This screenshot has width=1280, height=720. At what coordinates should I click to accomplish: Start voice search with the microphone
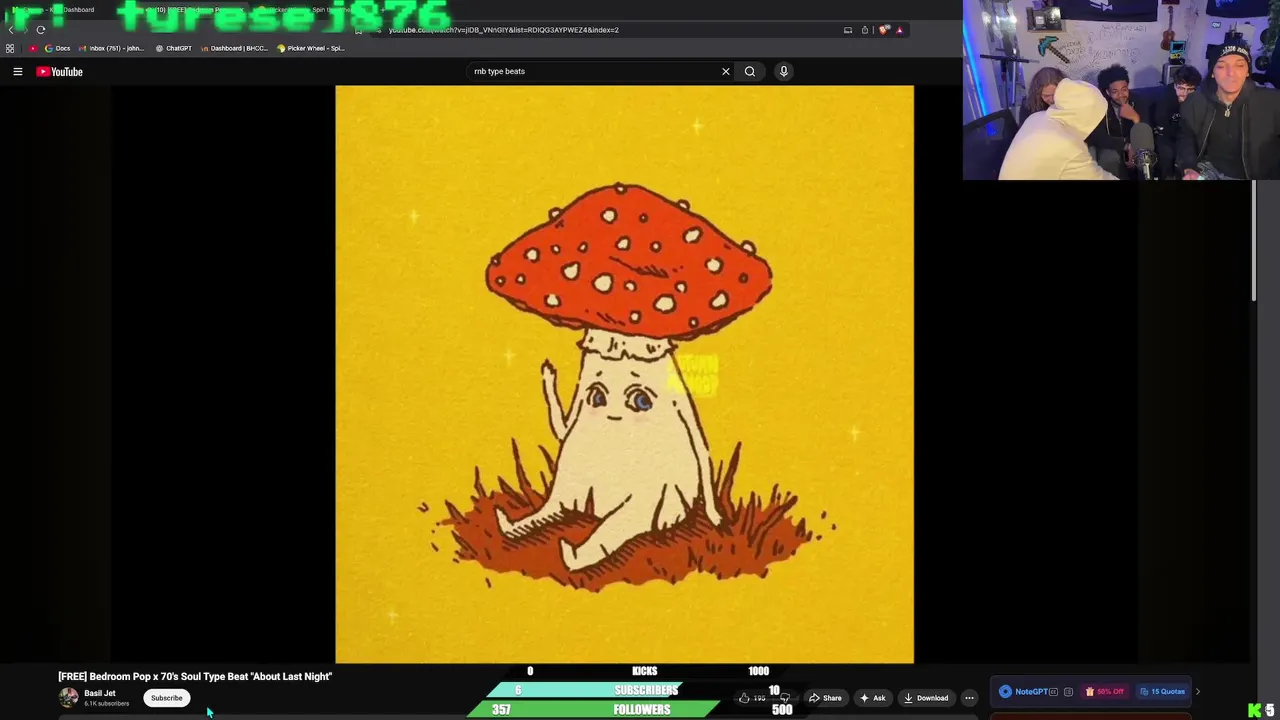tap(784, 71)
